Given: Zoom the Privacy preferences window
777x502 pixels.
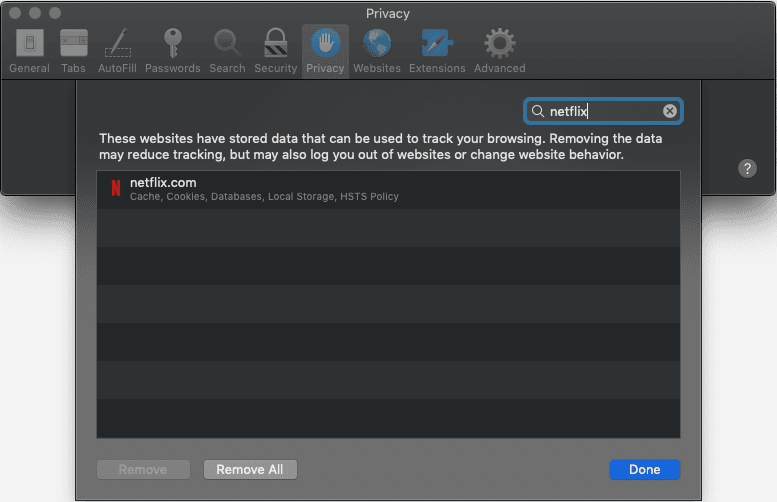Looking at the screenshot, I should (x=55, y=13).
